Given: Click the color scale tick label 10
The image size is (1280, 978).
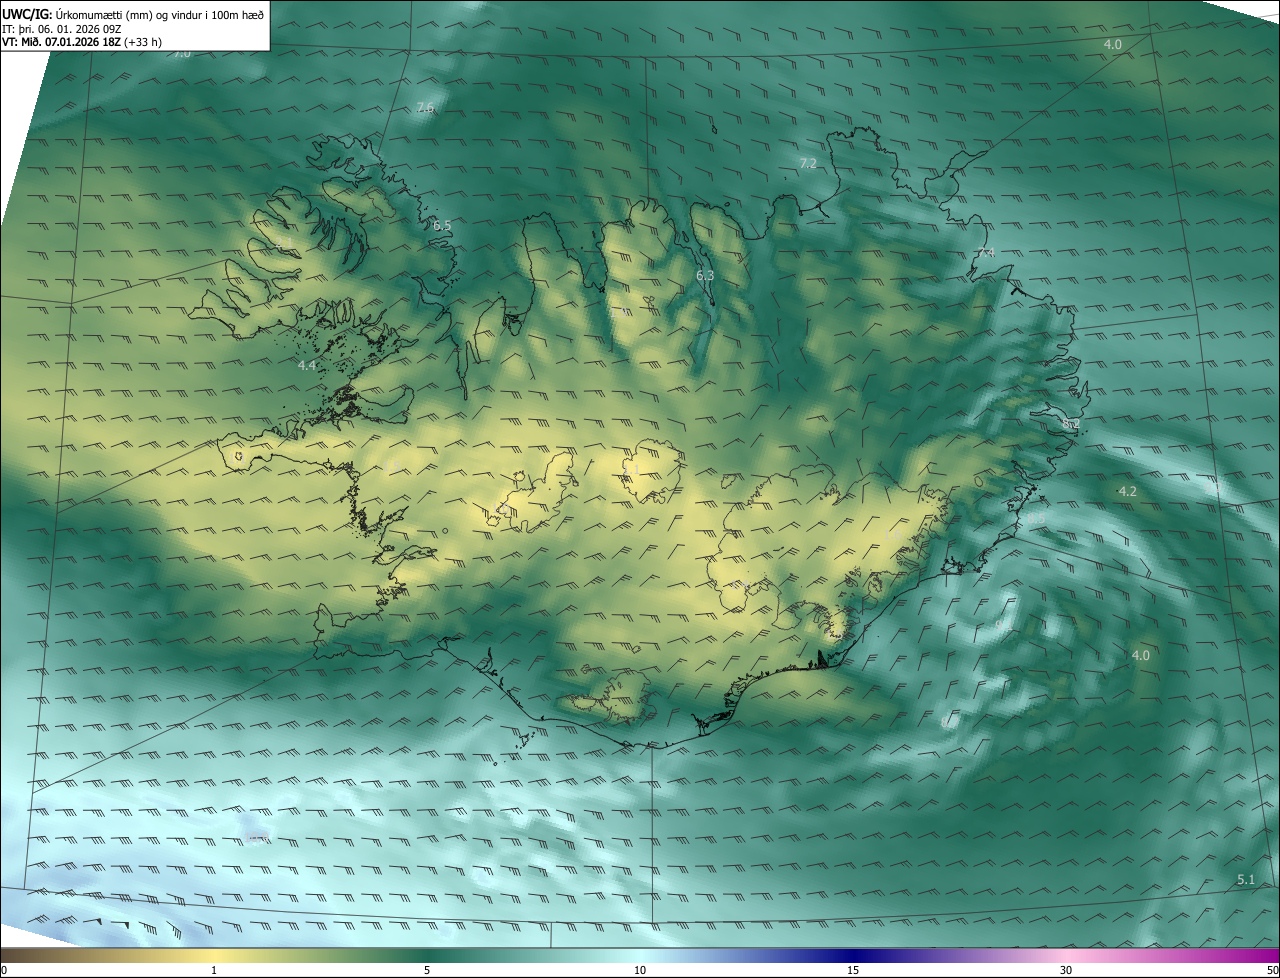Looking at the screenshot, I should pyautogui.click(x=640, y=971).
